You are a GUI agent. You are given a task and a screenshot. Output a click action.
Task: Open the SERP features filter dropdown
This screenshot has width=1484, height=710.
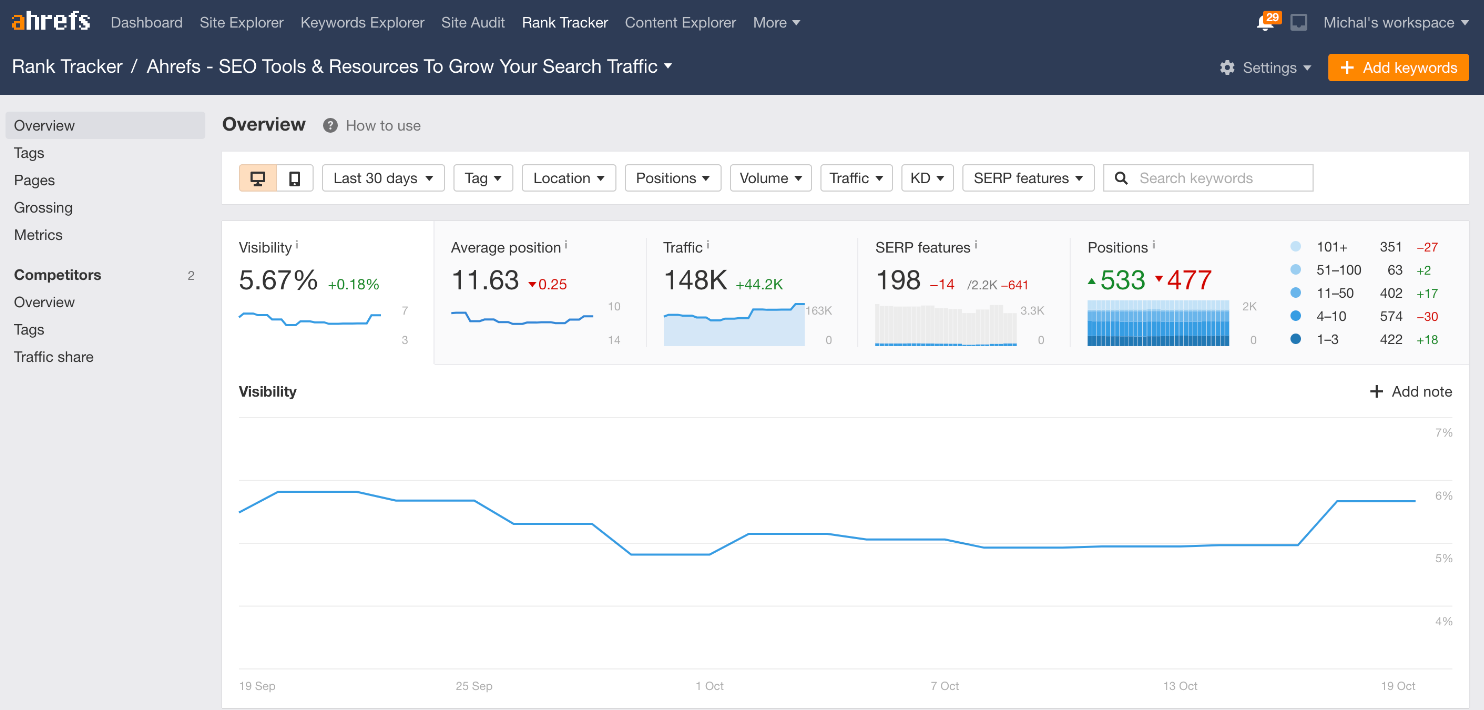[x=1028, y=178]
